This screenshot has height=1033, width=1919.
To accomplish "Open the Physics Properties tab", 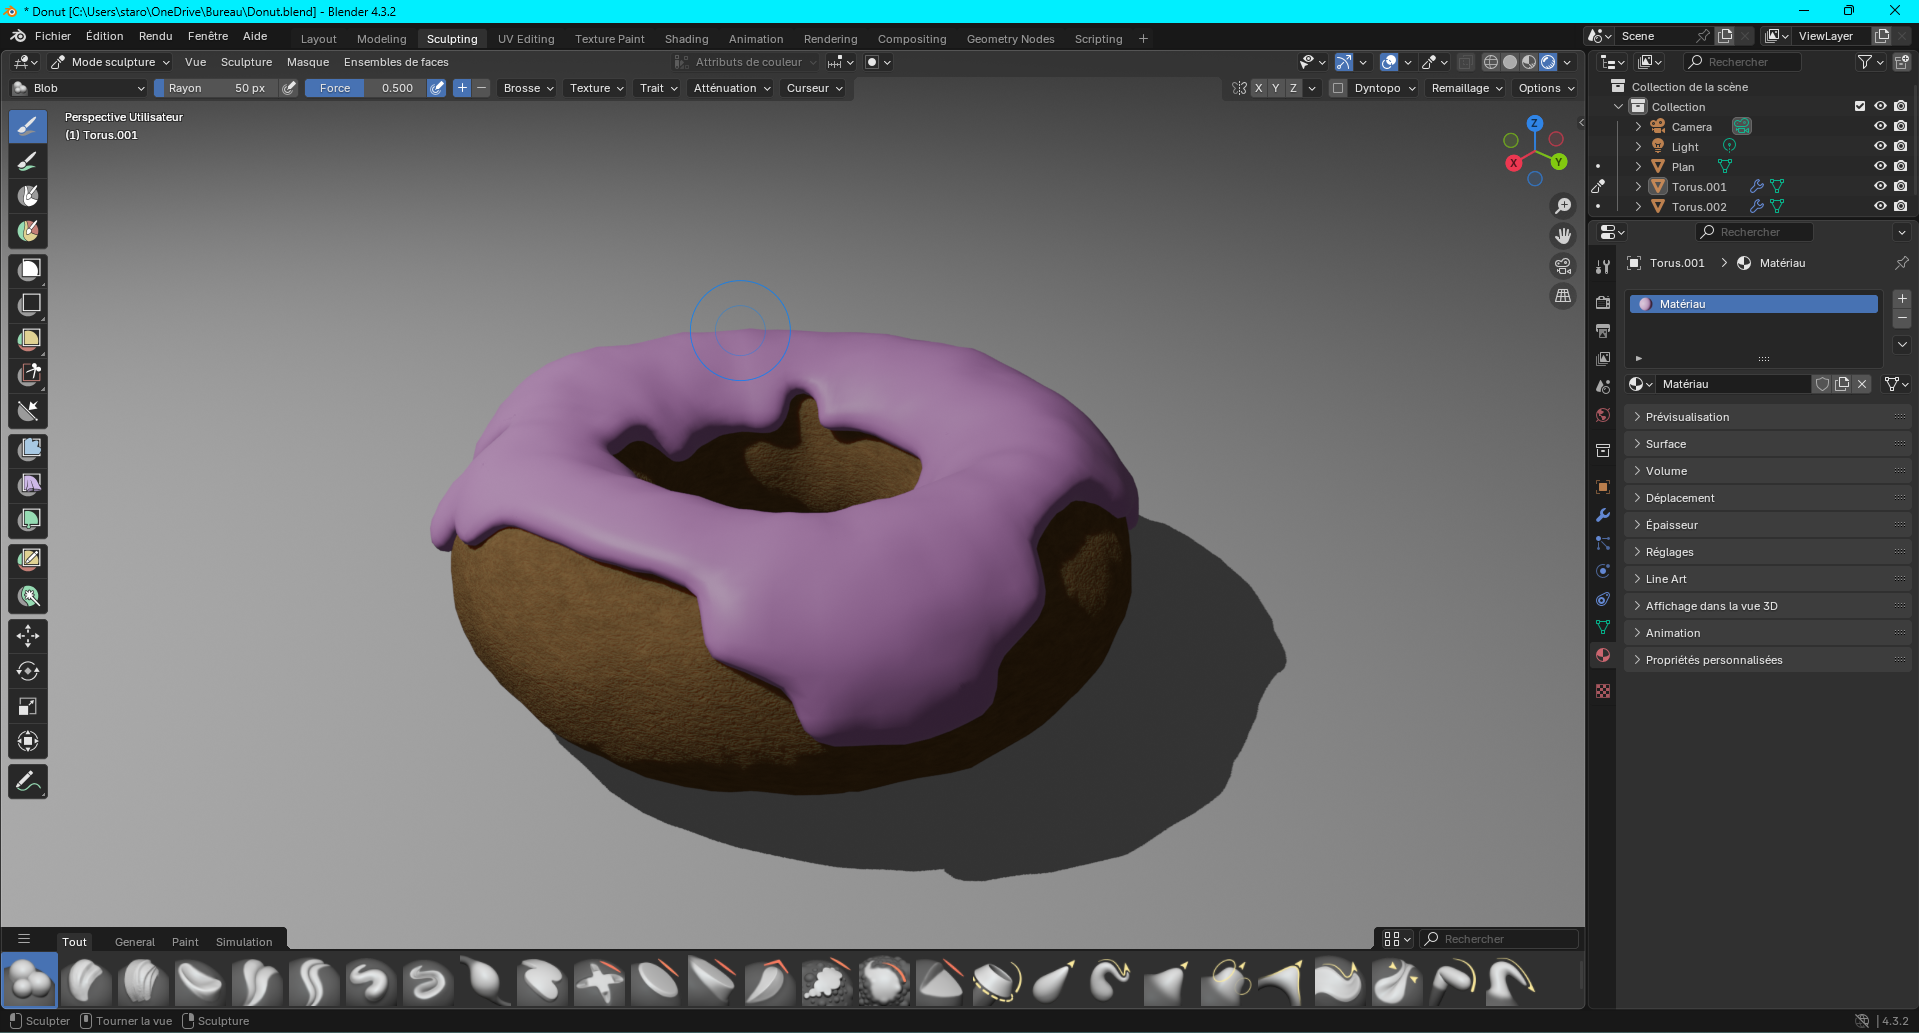I will pos(1603,571).
